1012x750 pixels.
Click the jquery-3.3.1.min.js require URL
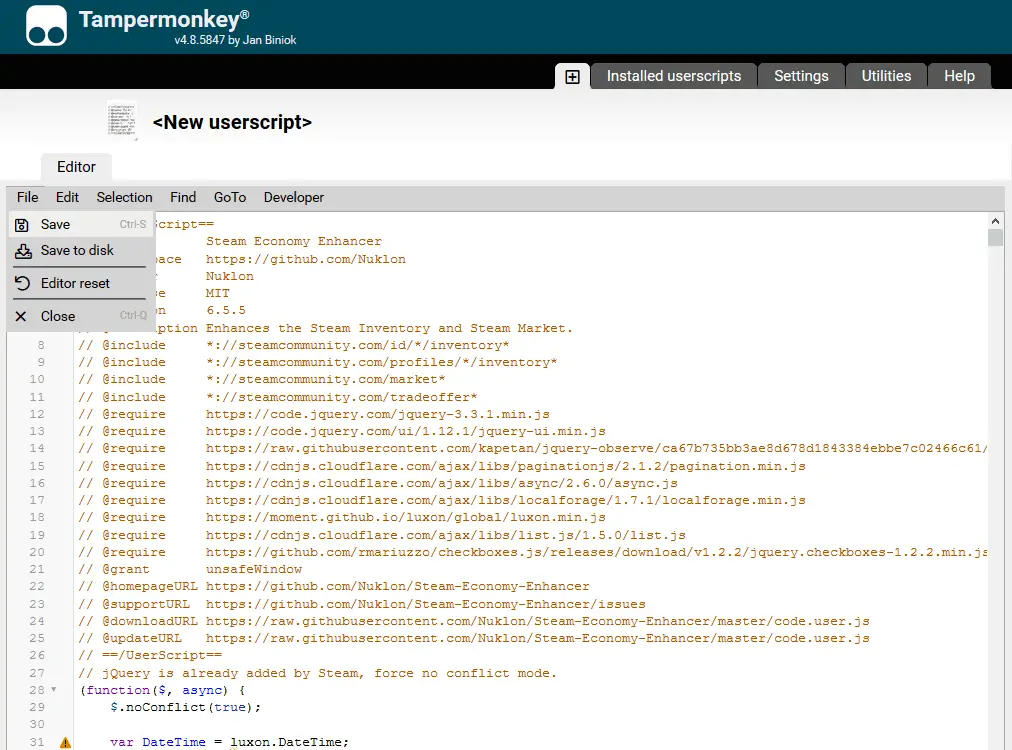coord(378,414)
